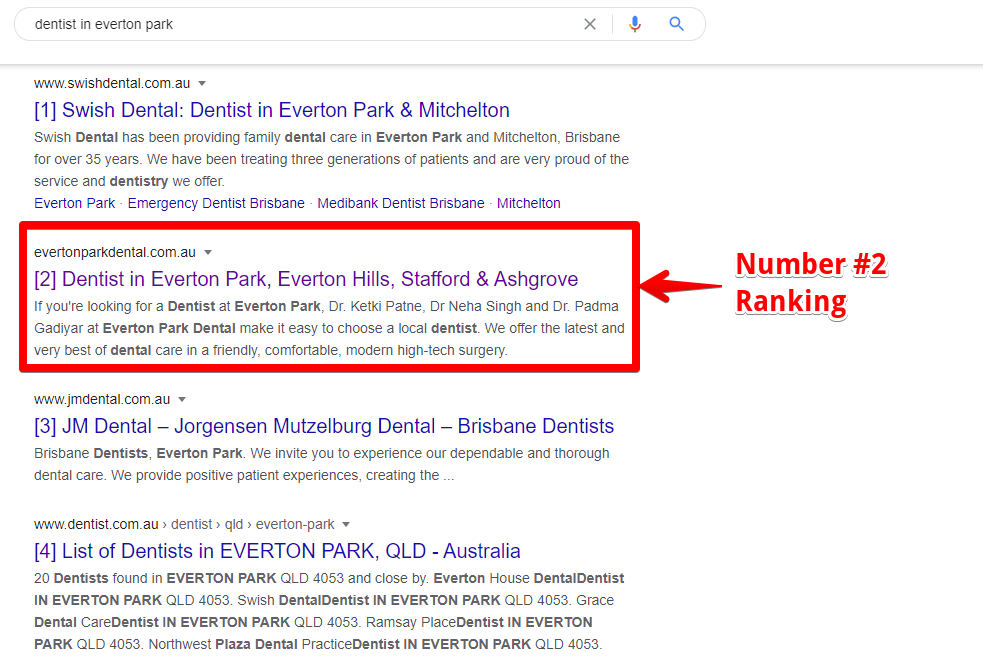Open the dropdown beside evertonparkdental.com.au
The height and width of the screenshot is (662, 983).
pos(207,252)
